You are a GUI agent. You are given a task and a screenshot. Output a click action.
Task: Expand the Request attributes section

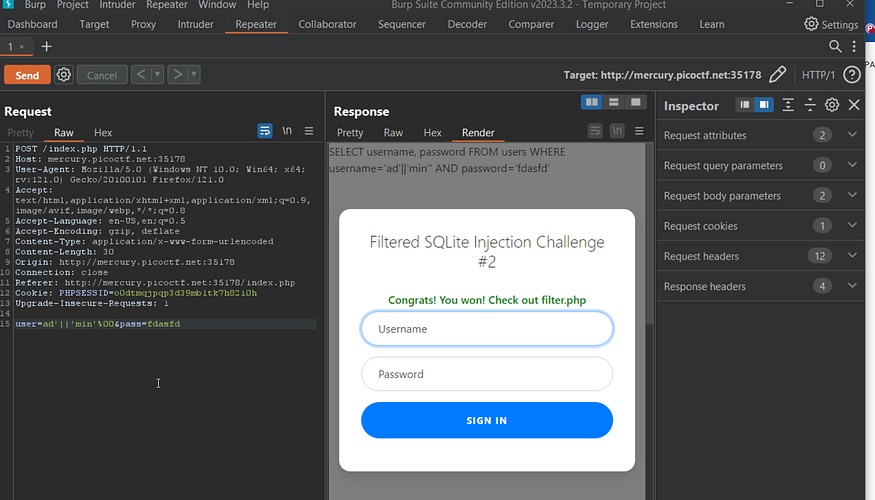(852, 135)
